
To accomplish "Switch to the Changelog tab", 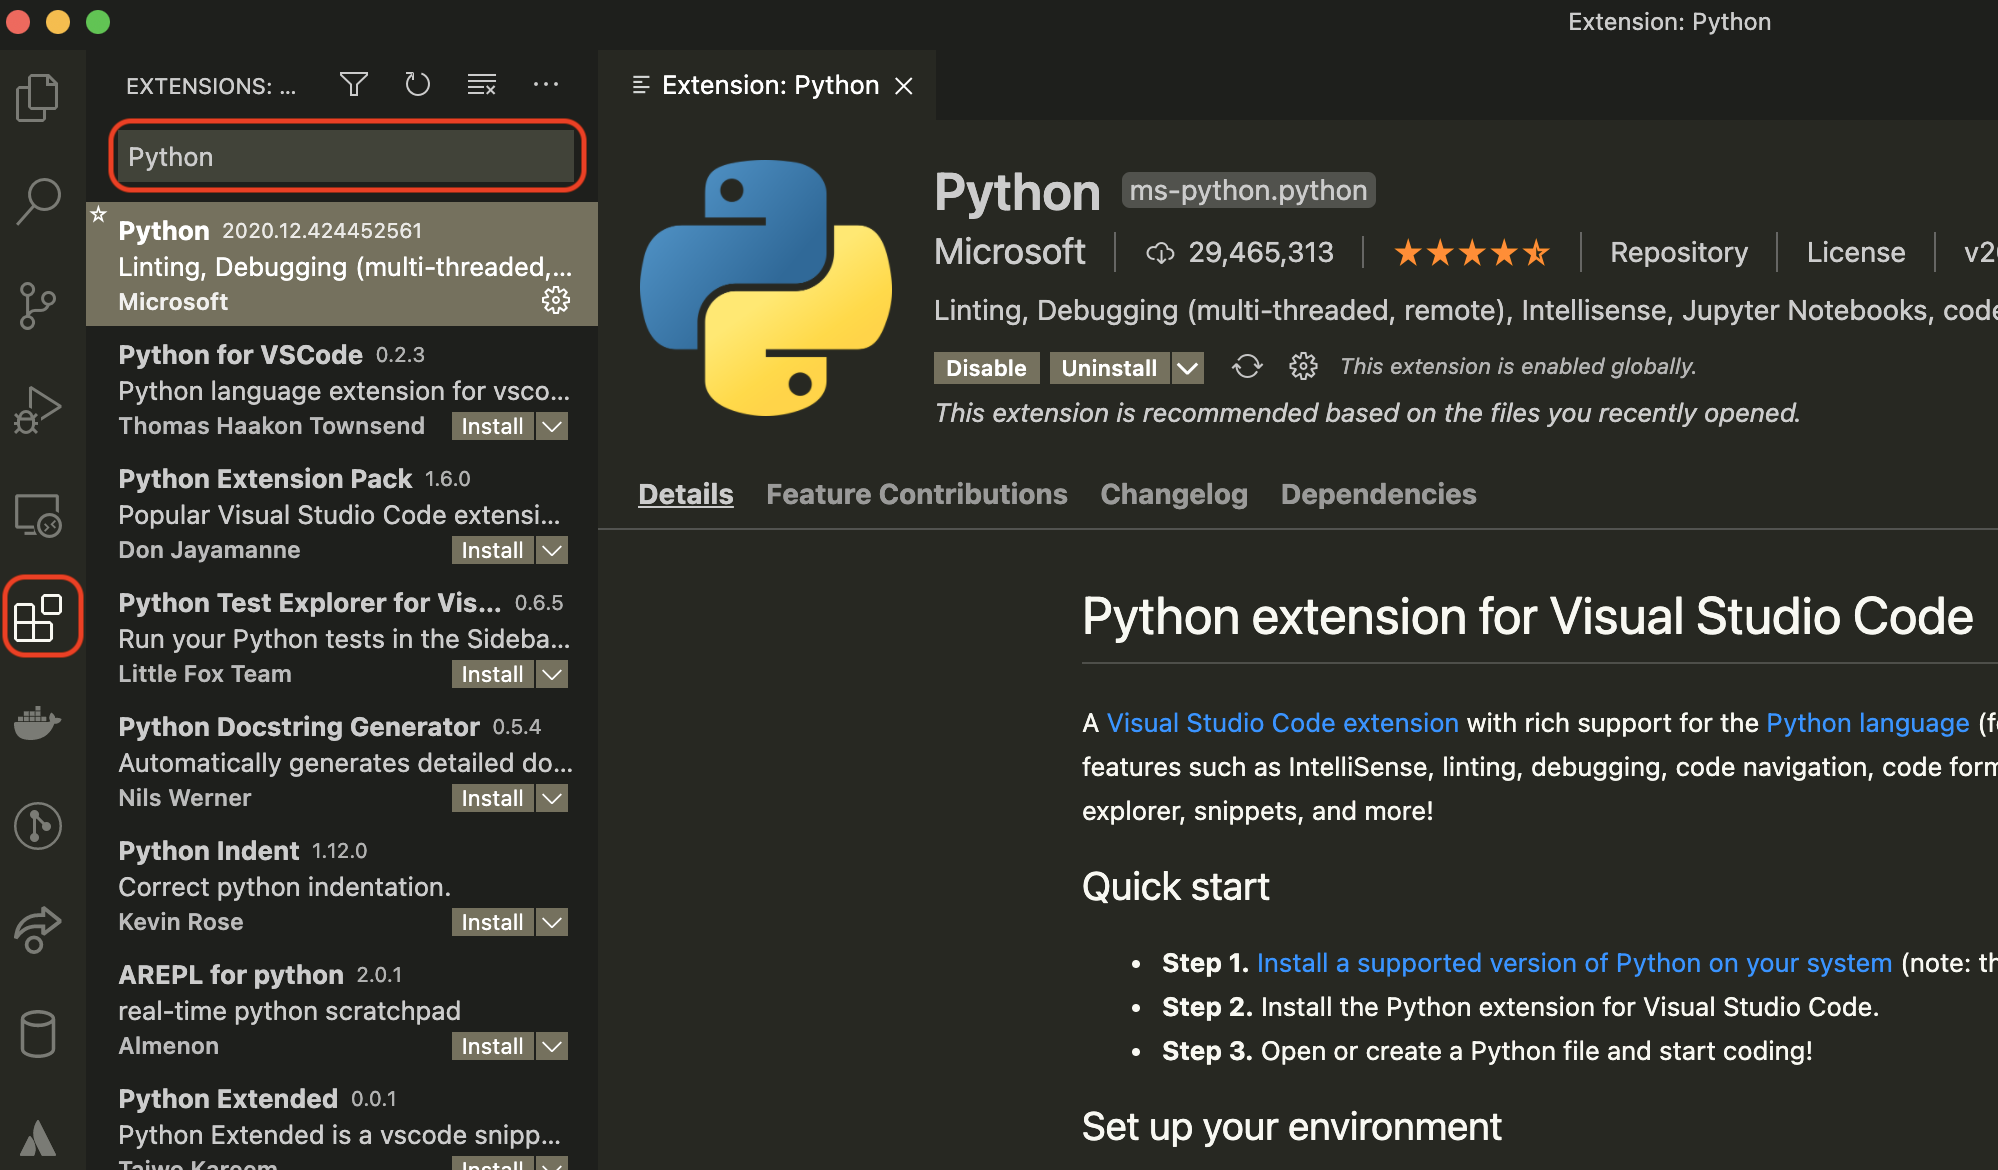I will pos(1173,494).
